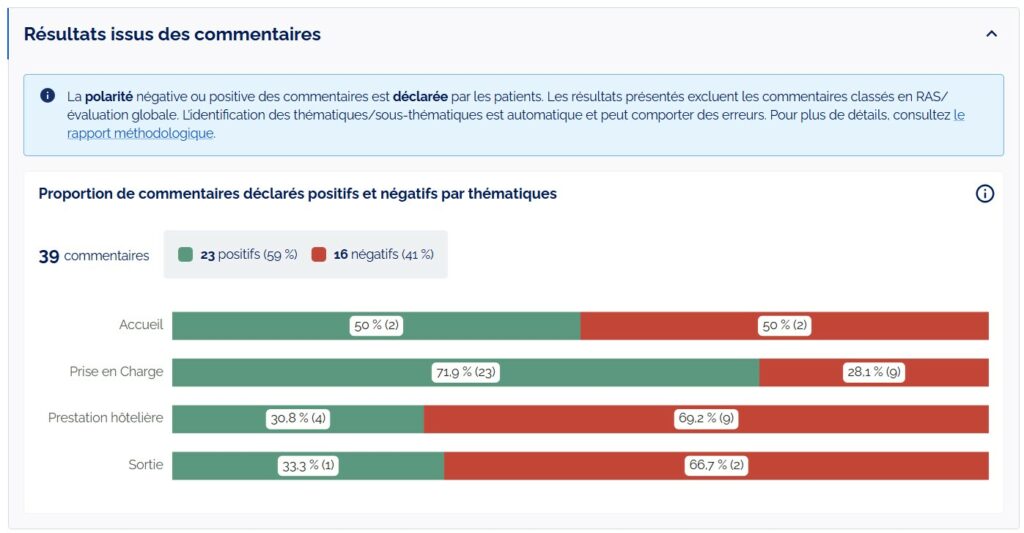Click the blue banner information icon
This screenshot has height=533, width=1024.
(47, 96)
